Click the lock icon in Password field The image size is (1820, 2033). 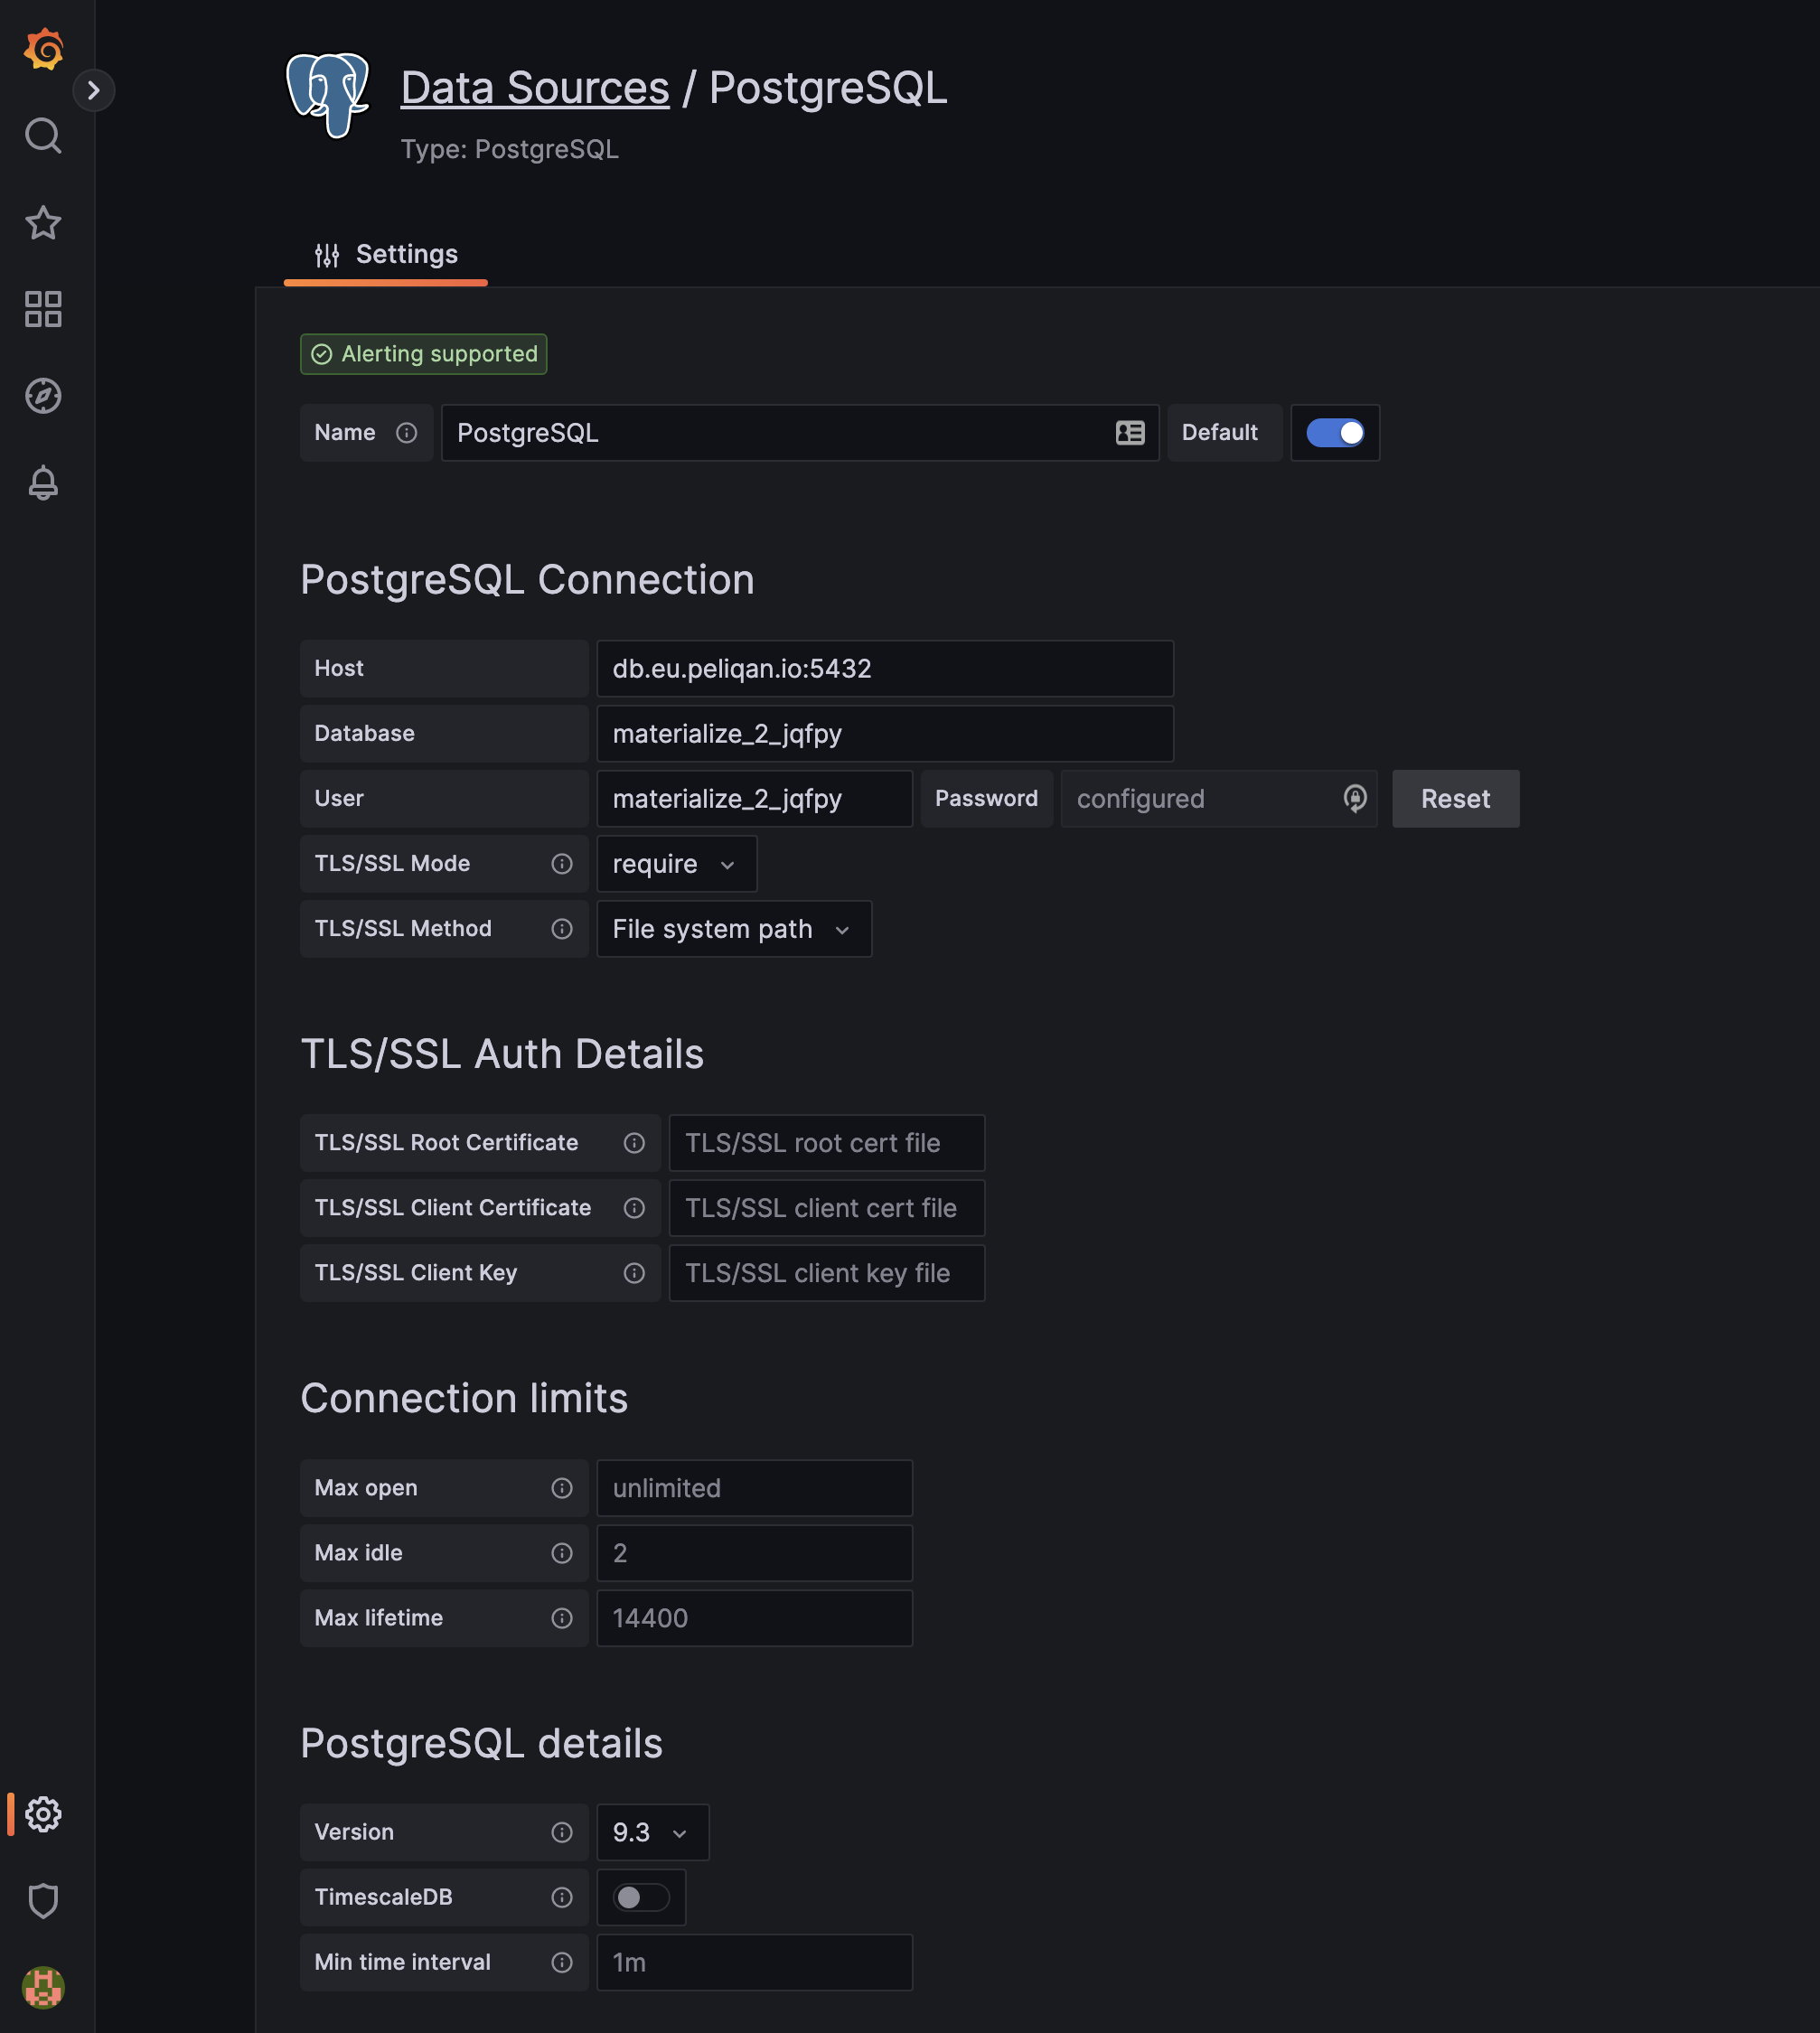(1355, 798)
